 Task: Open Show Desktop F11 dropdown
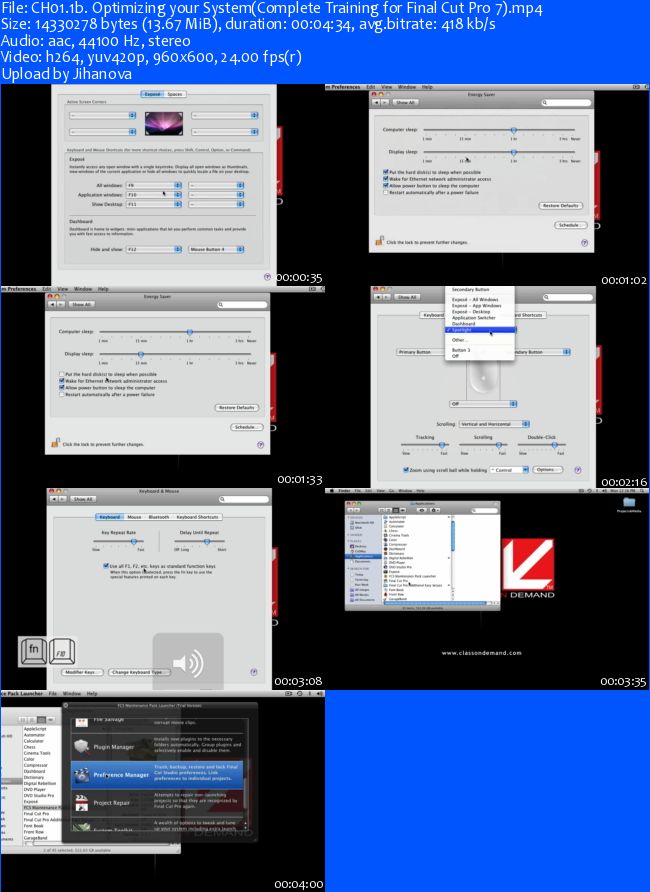154,204
